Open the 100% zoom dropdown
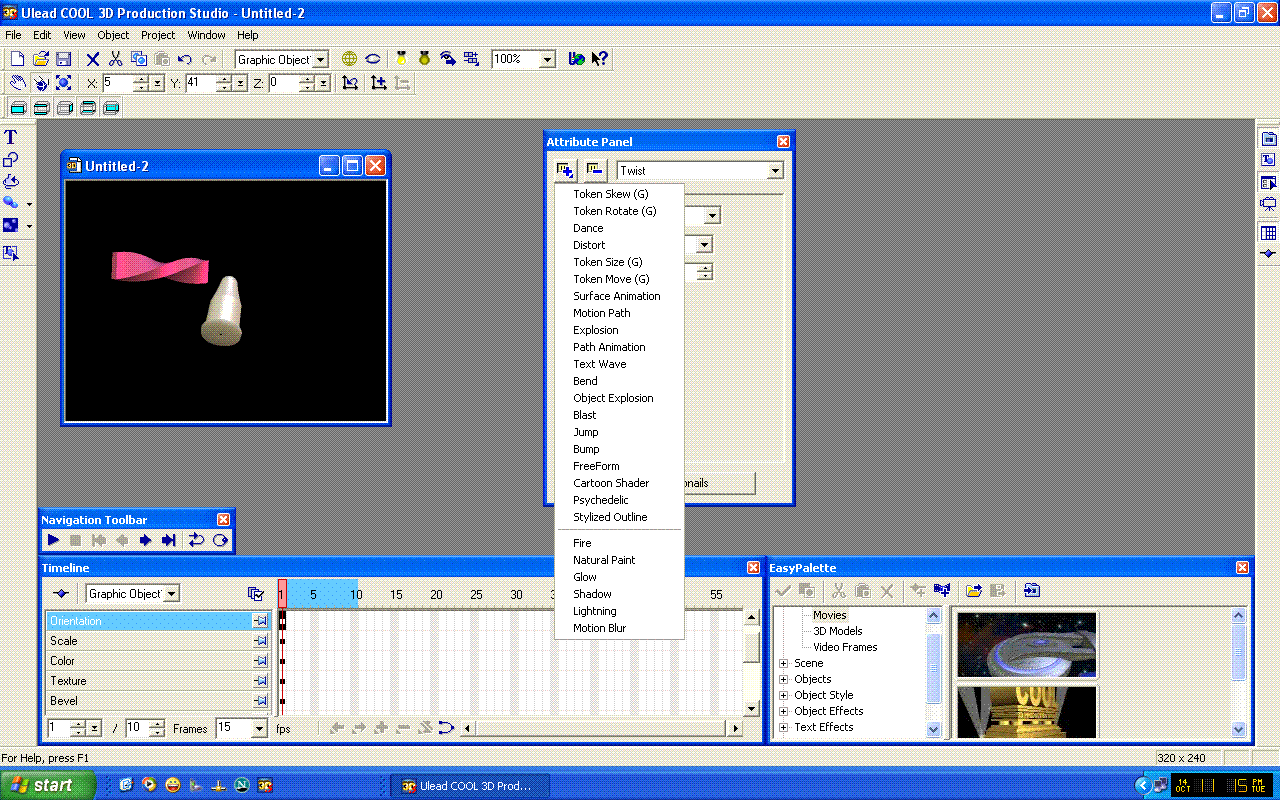1280x800 pixels. tap(547, 60)
